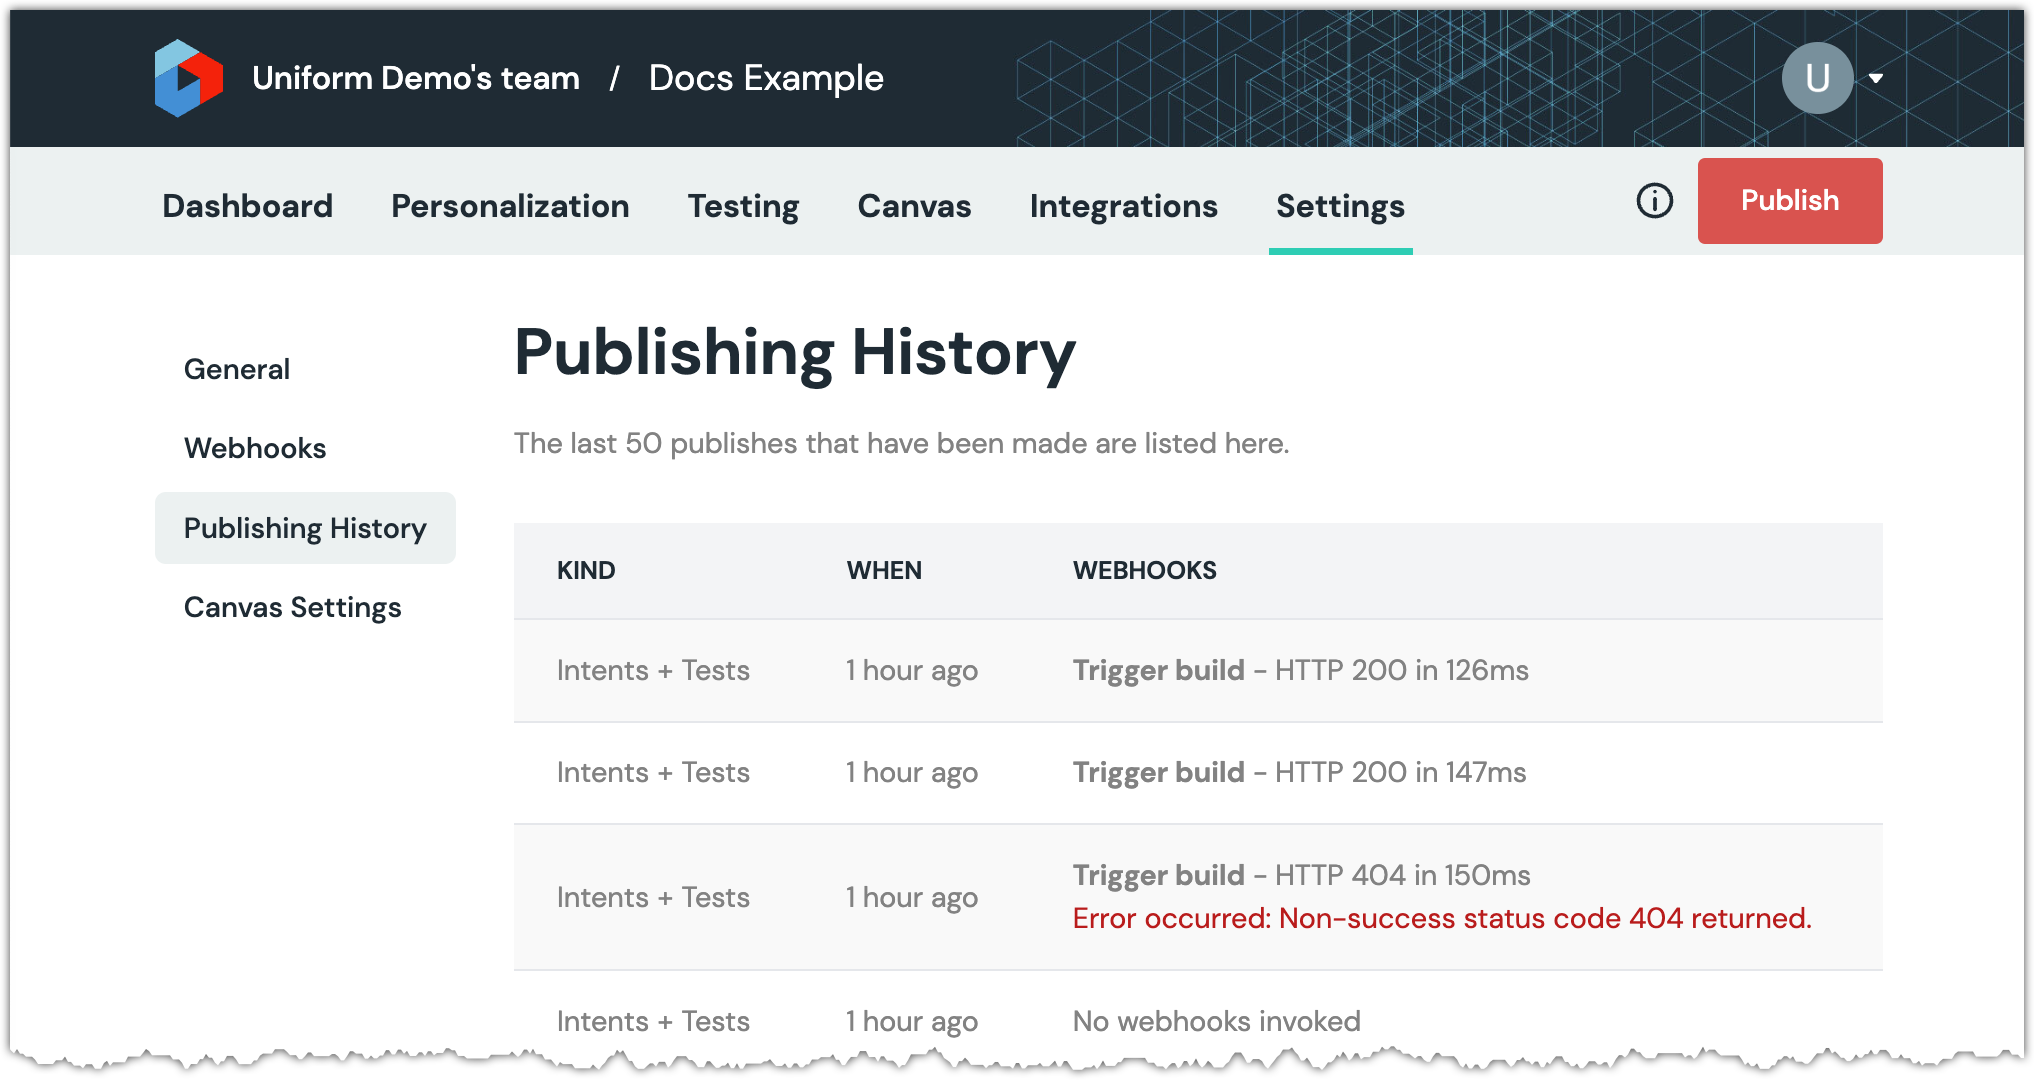Click the WEBHOOKS column header
The height and width of the screenshot is (1080, 2034).
point(1144,571)
